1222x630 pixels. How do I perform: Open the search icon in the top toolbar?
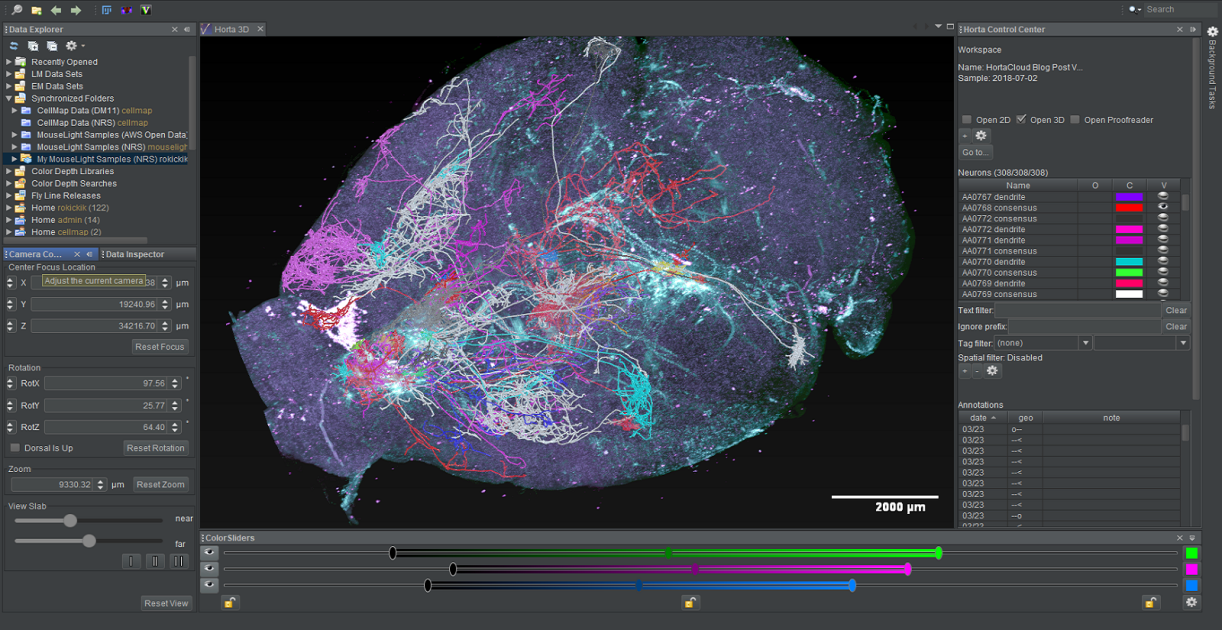16,10
